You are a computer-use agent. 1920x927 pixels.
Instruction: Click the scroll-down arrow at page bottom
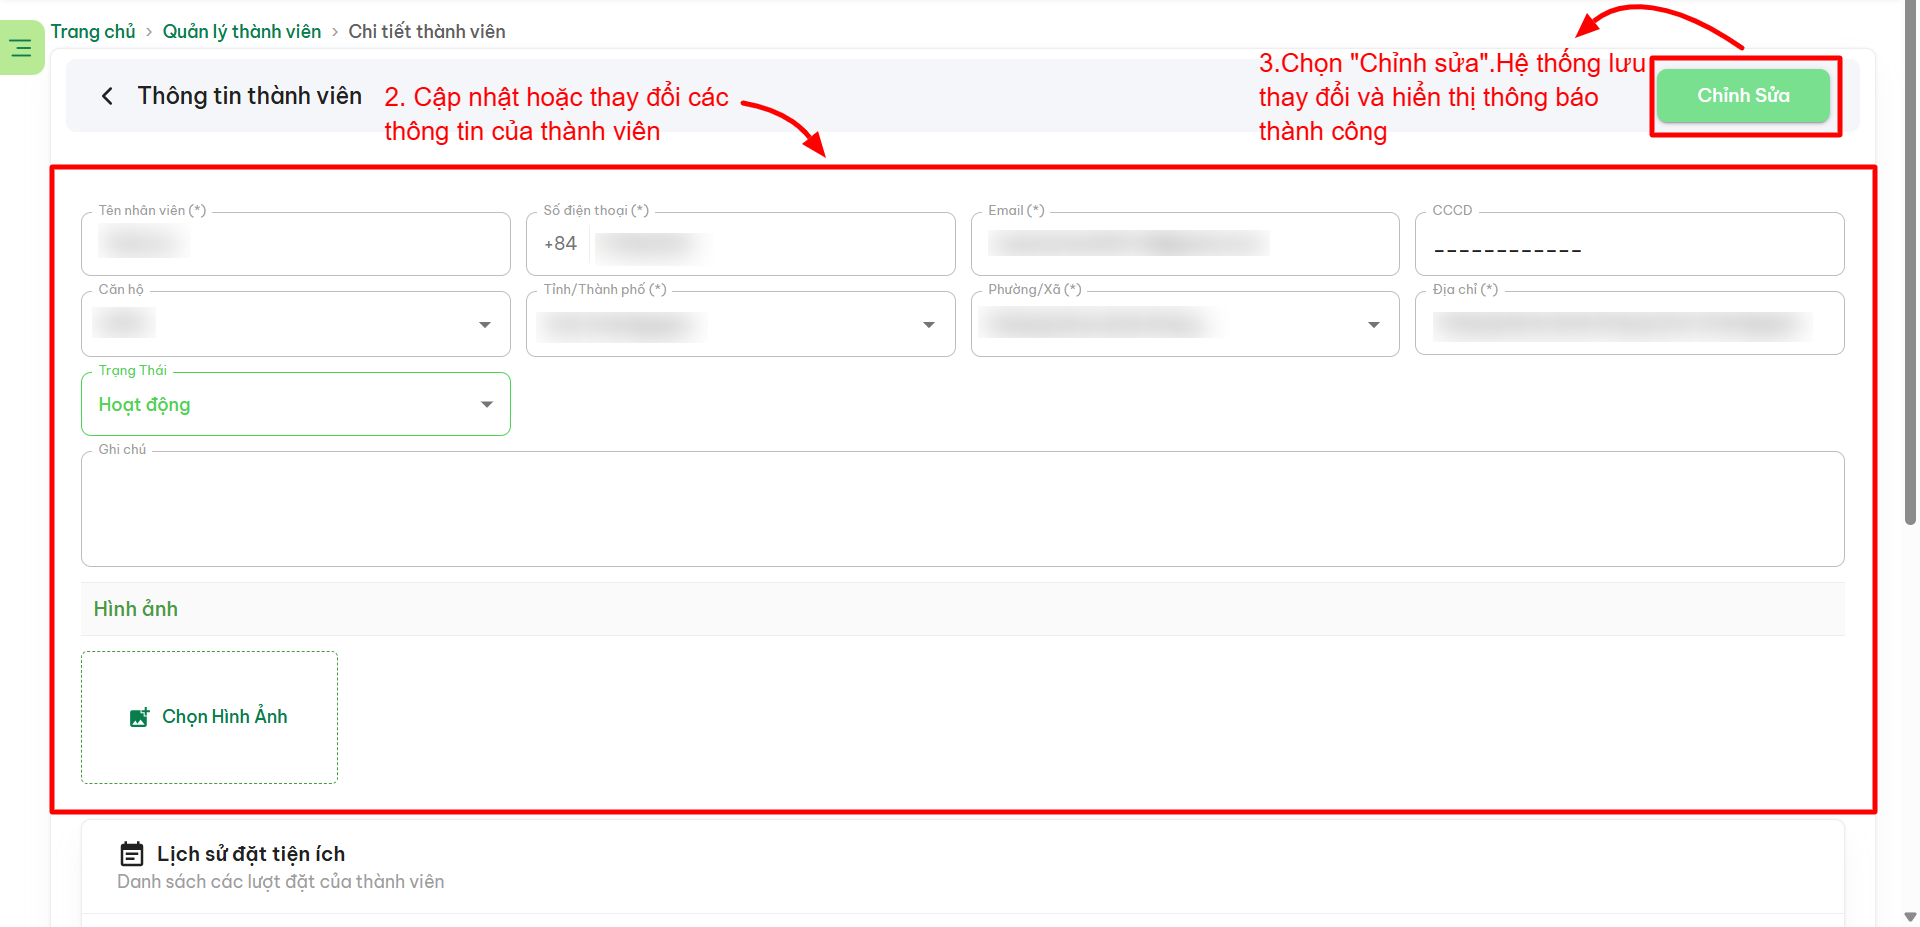1910,916
